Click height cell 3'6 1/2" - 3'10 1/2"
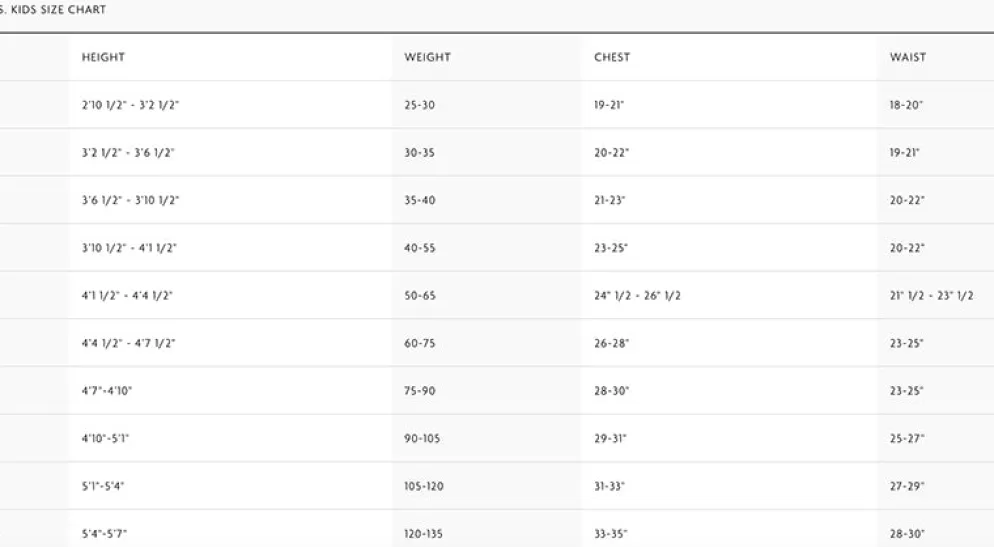This screenshot has height=547, width=994. [x=131, y=200]
